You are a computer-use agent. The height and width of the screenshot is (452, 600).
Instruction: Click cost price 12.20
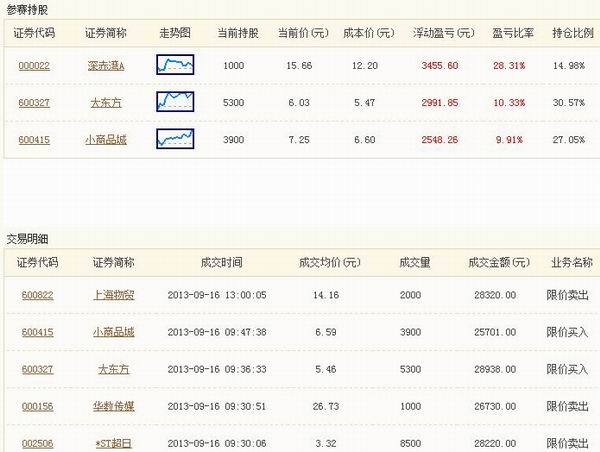click(x=365, y=66)
